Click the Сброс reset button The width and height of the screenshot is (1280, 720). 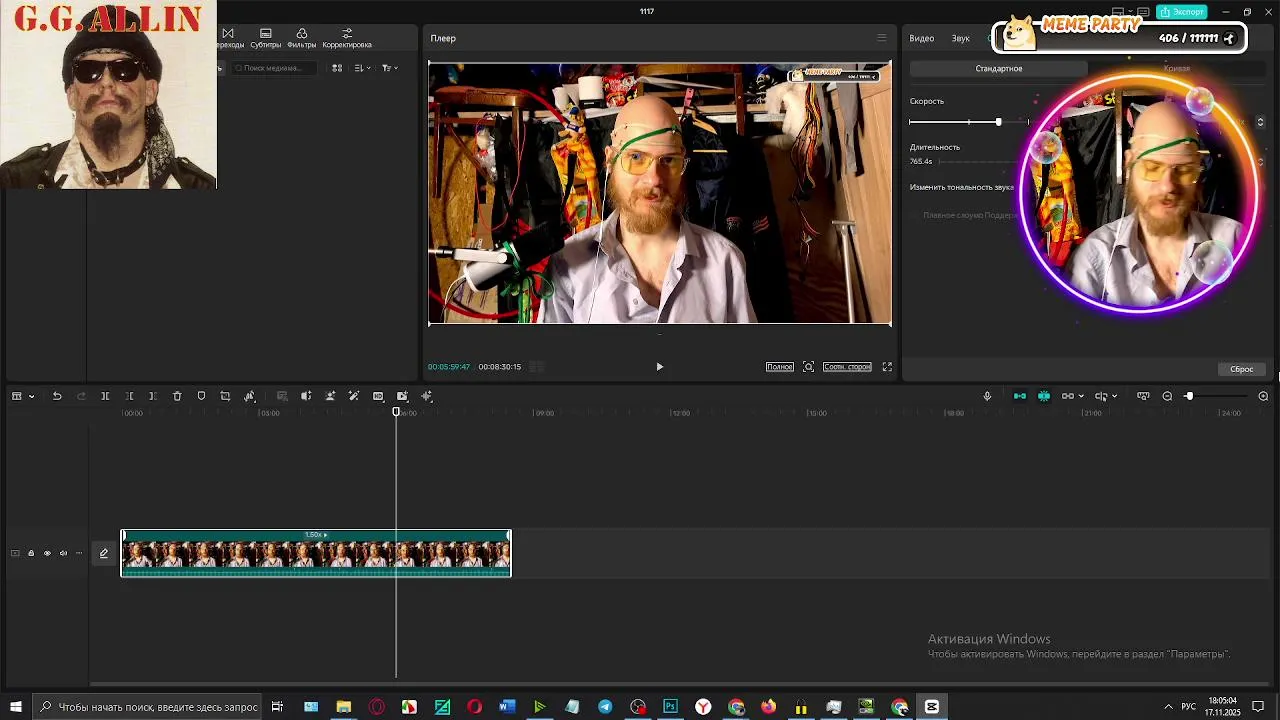1241,369
